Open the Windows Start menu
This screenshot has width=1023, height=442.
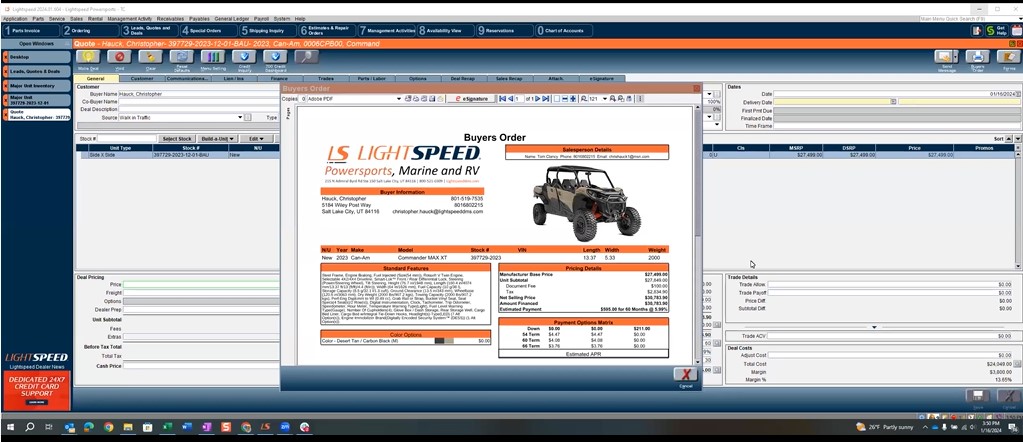[10, 427]
